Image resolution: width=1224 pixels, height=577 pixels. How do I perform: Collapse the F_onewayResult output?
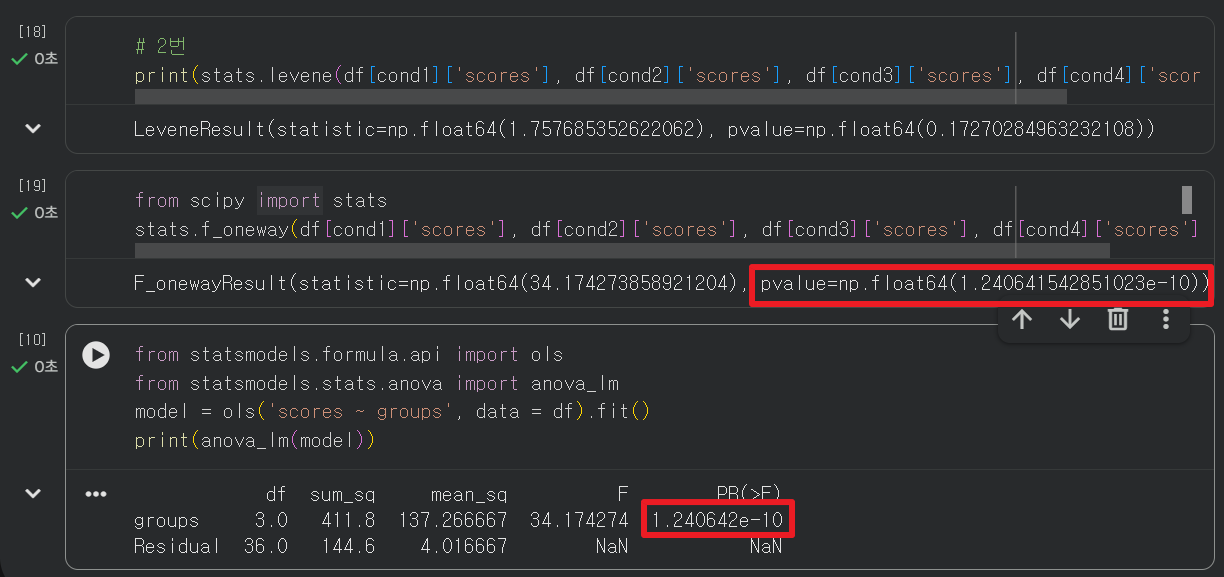click(x=33, y=283)
